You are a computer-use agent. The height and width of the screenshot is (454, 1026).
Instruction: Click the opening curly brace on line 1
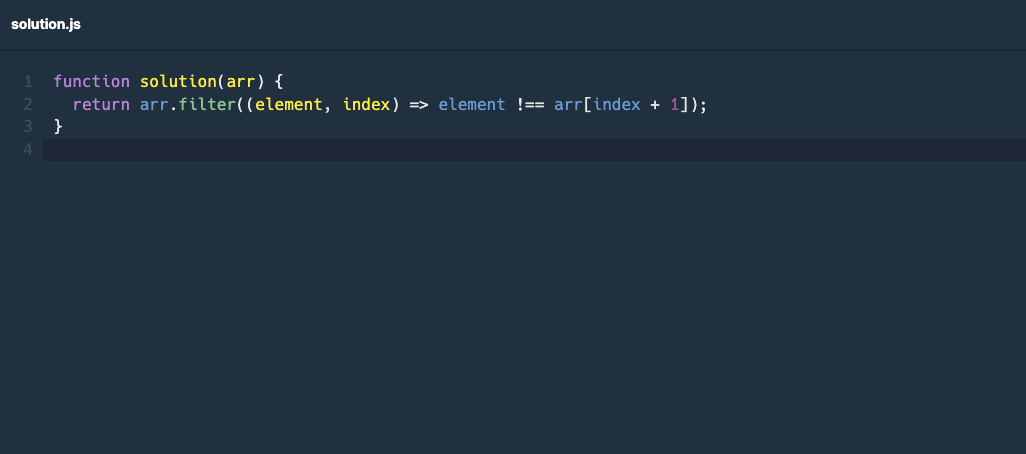[279, 81]
